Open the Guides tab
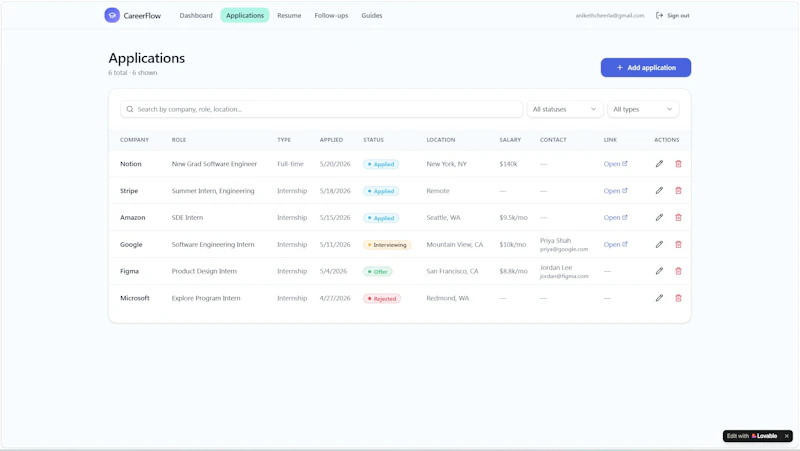 click(x=371, y=15)
